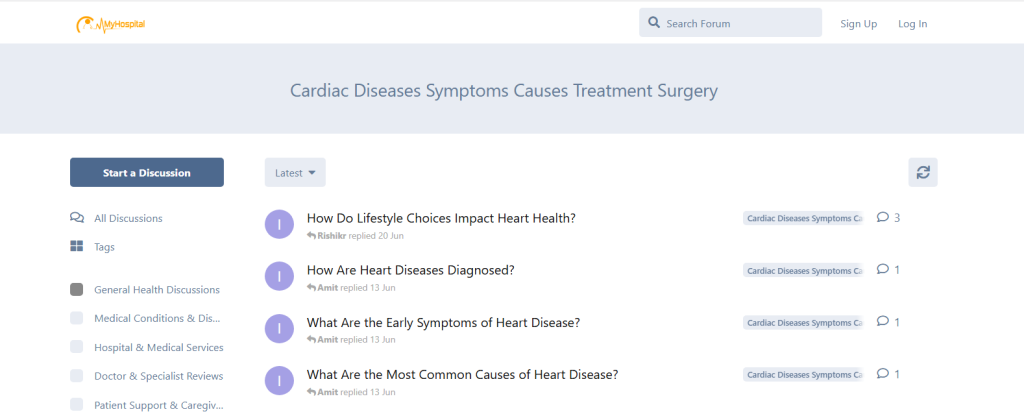Click the MyHospital logo

(x=111, y=23)
